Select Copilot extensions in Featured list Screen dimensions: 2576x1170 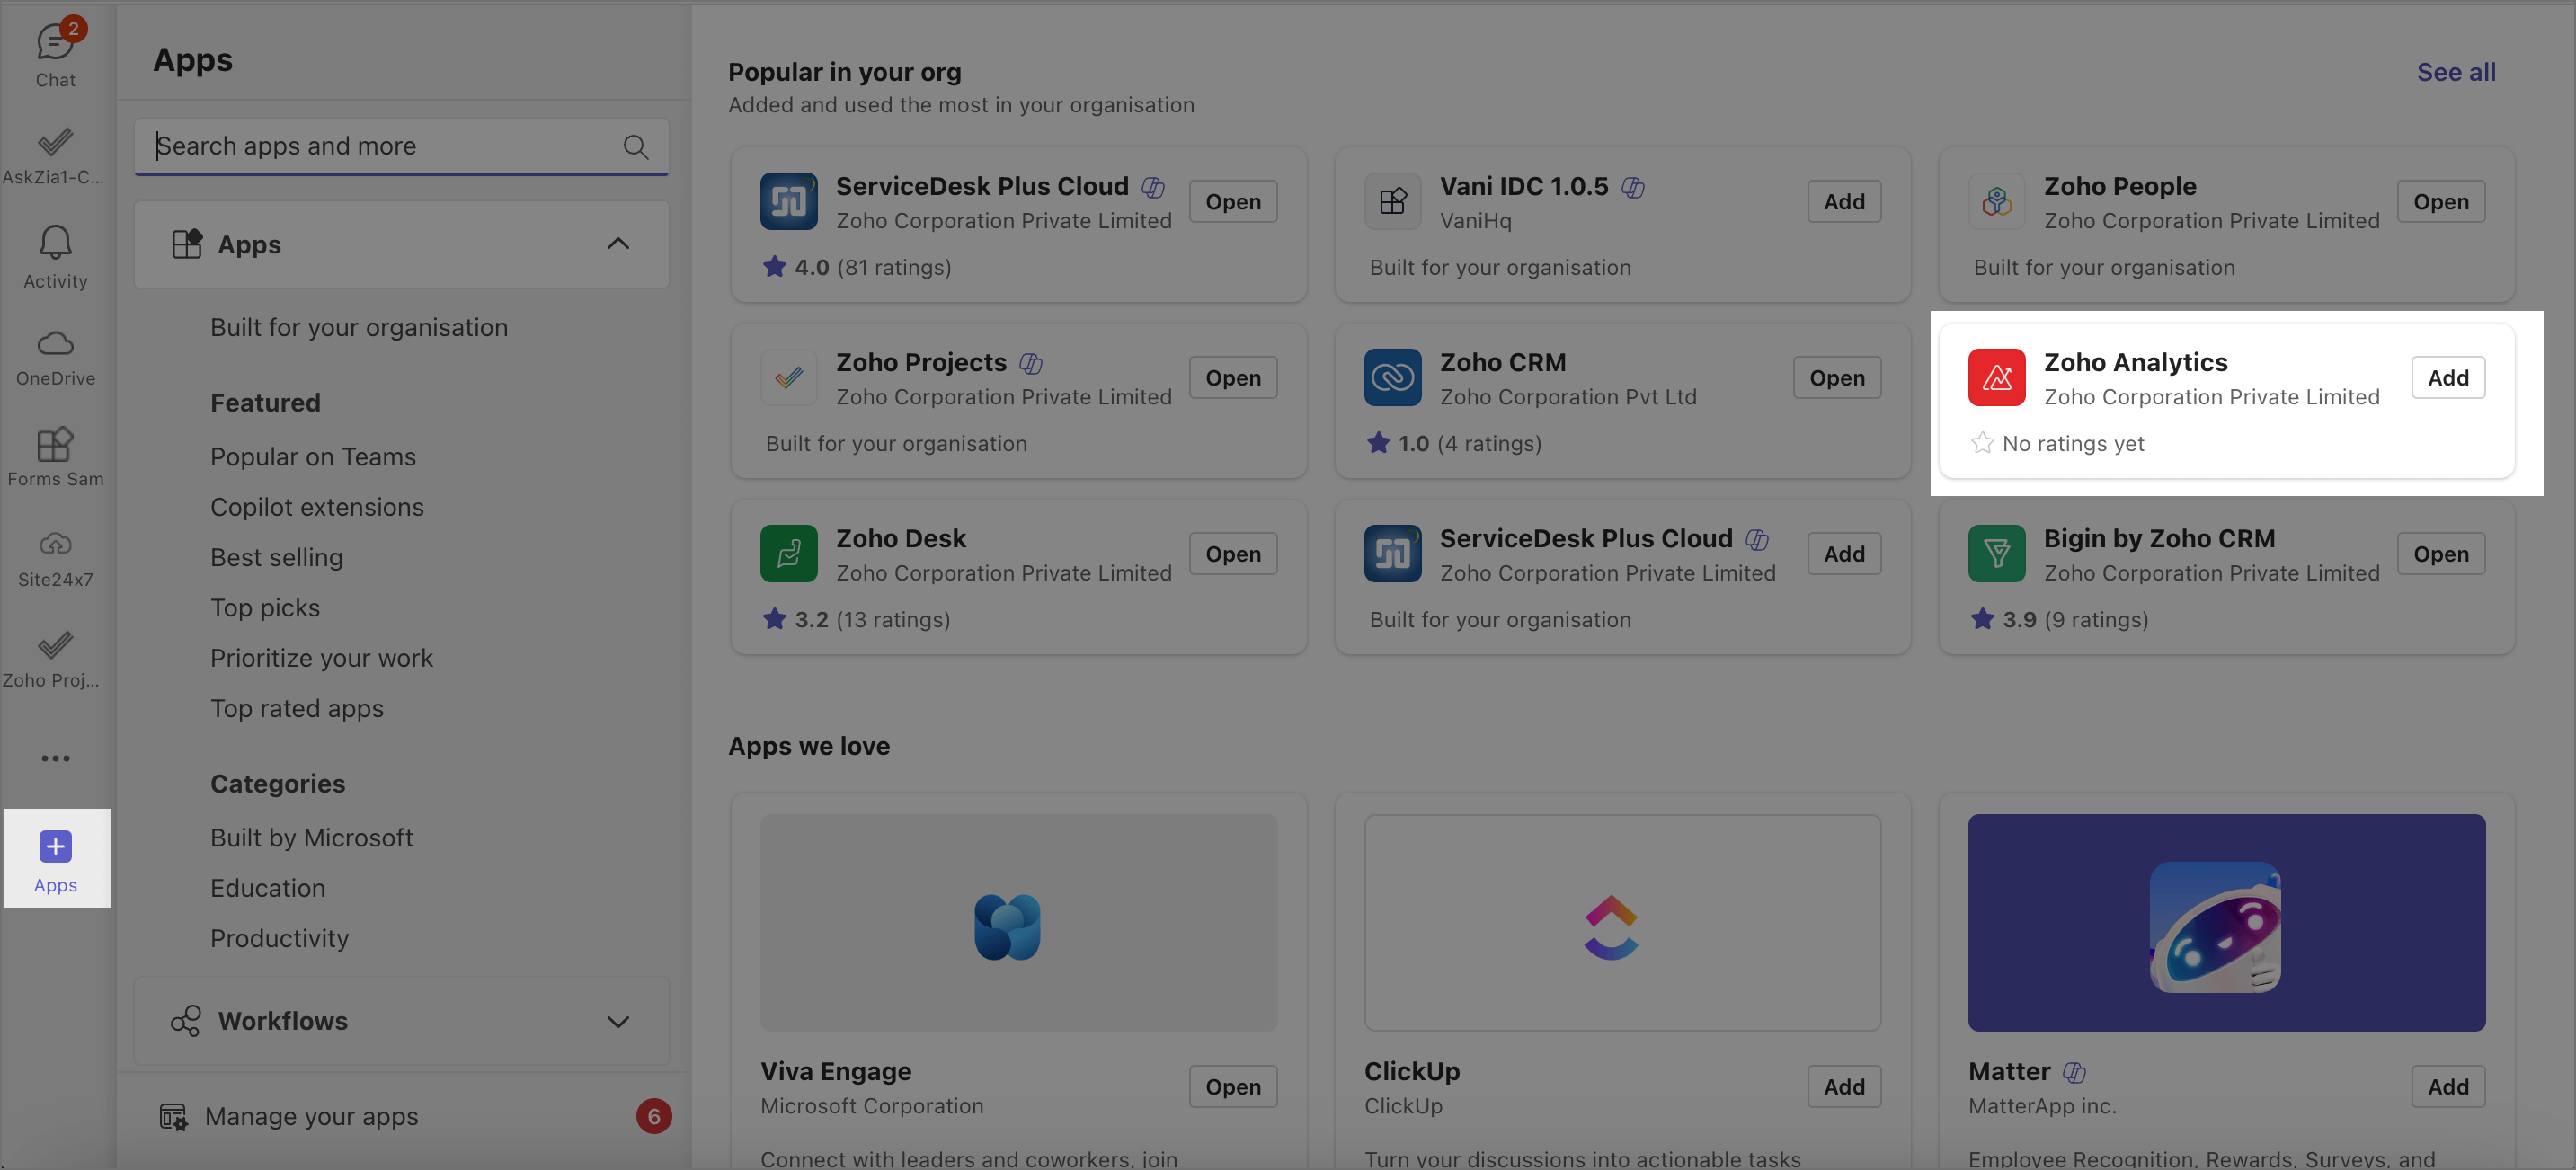tap(316, 507)
